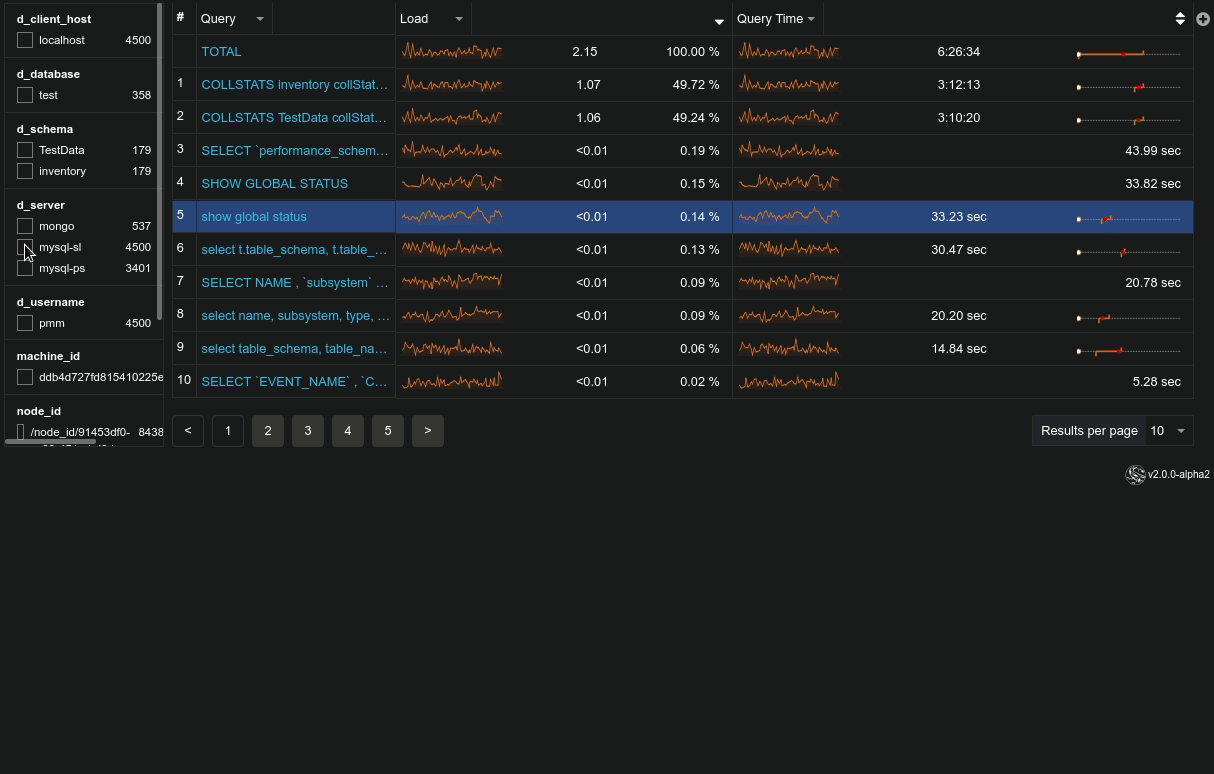Click the row 9 query time sparkline
Screen dimensions: 1214x774
point(788,349)
